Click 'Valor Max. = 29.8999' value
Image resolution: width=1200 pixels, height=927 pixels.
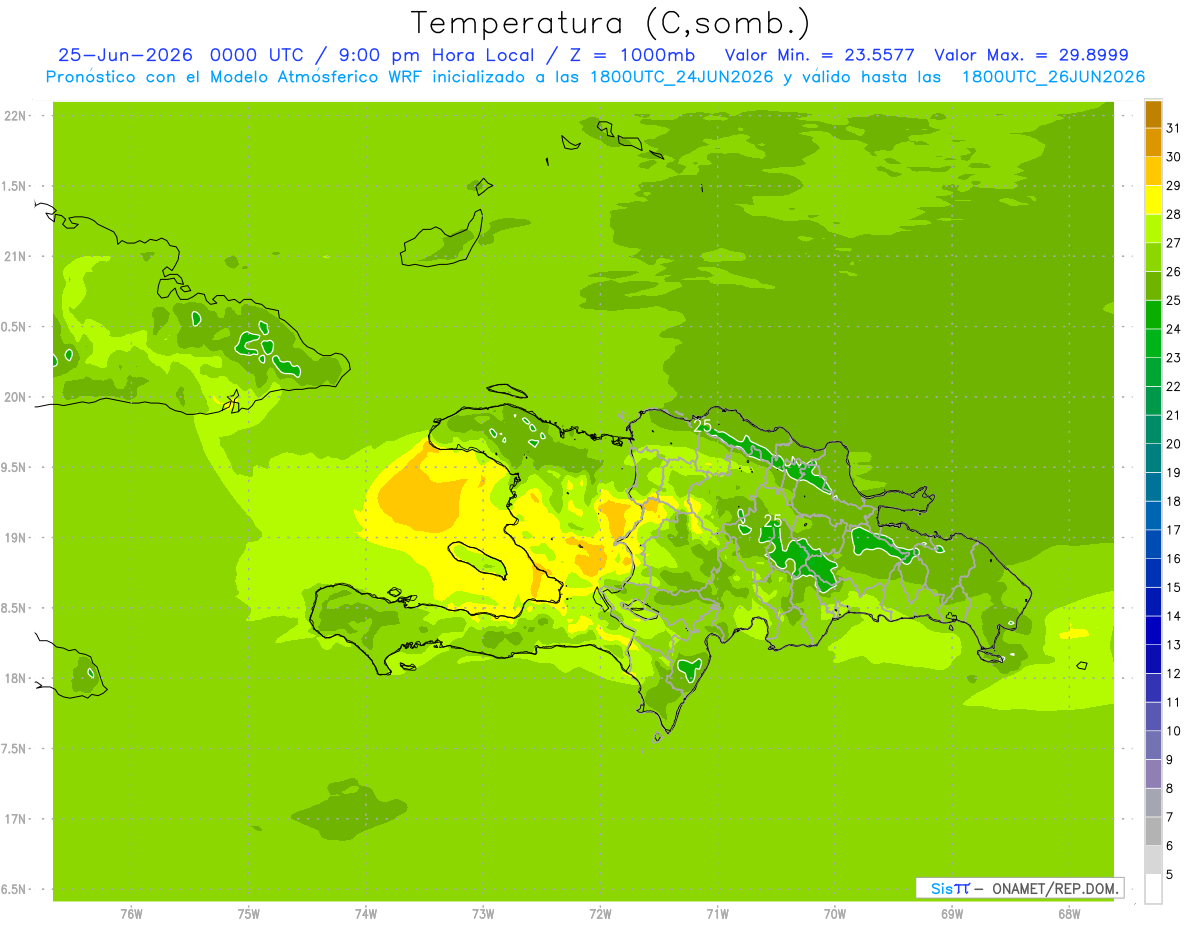[1031, 55]
